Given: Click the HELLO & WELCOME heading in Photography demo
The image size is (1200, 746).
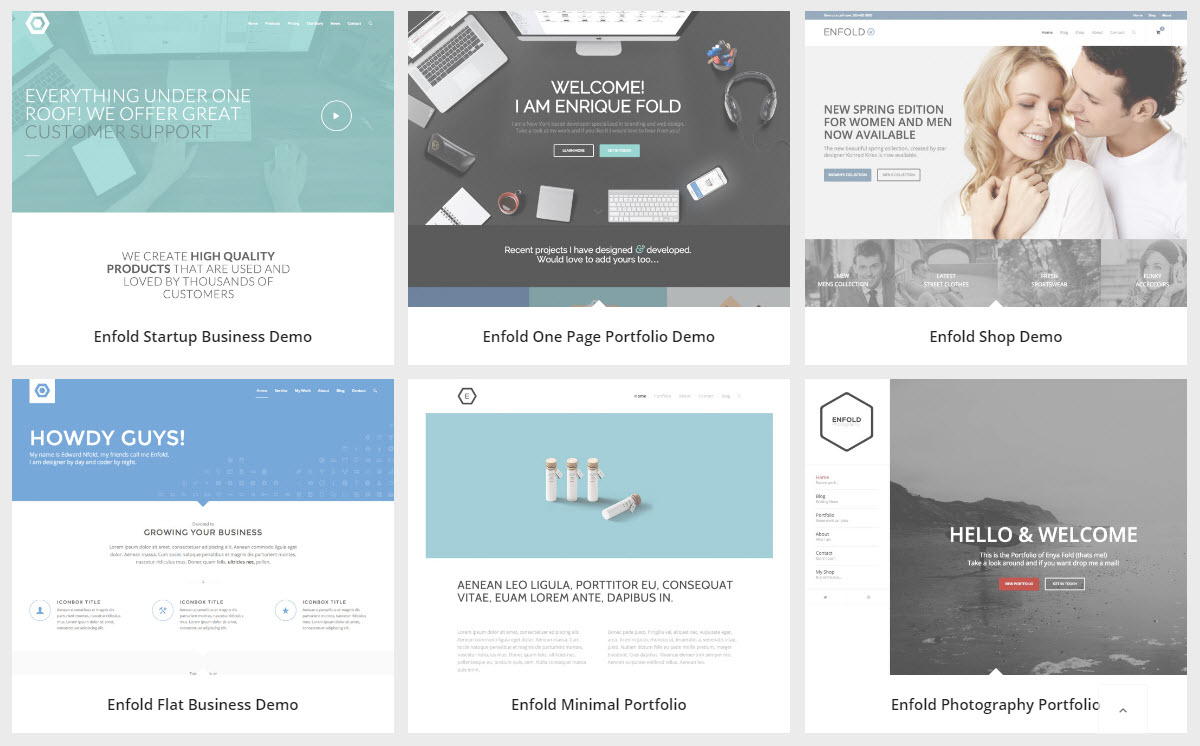Looking at the screenshot, I should pyautogui.click(x=1043, y=535).
